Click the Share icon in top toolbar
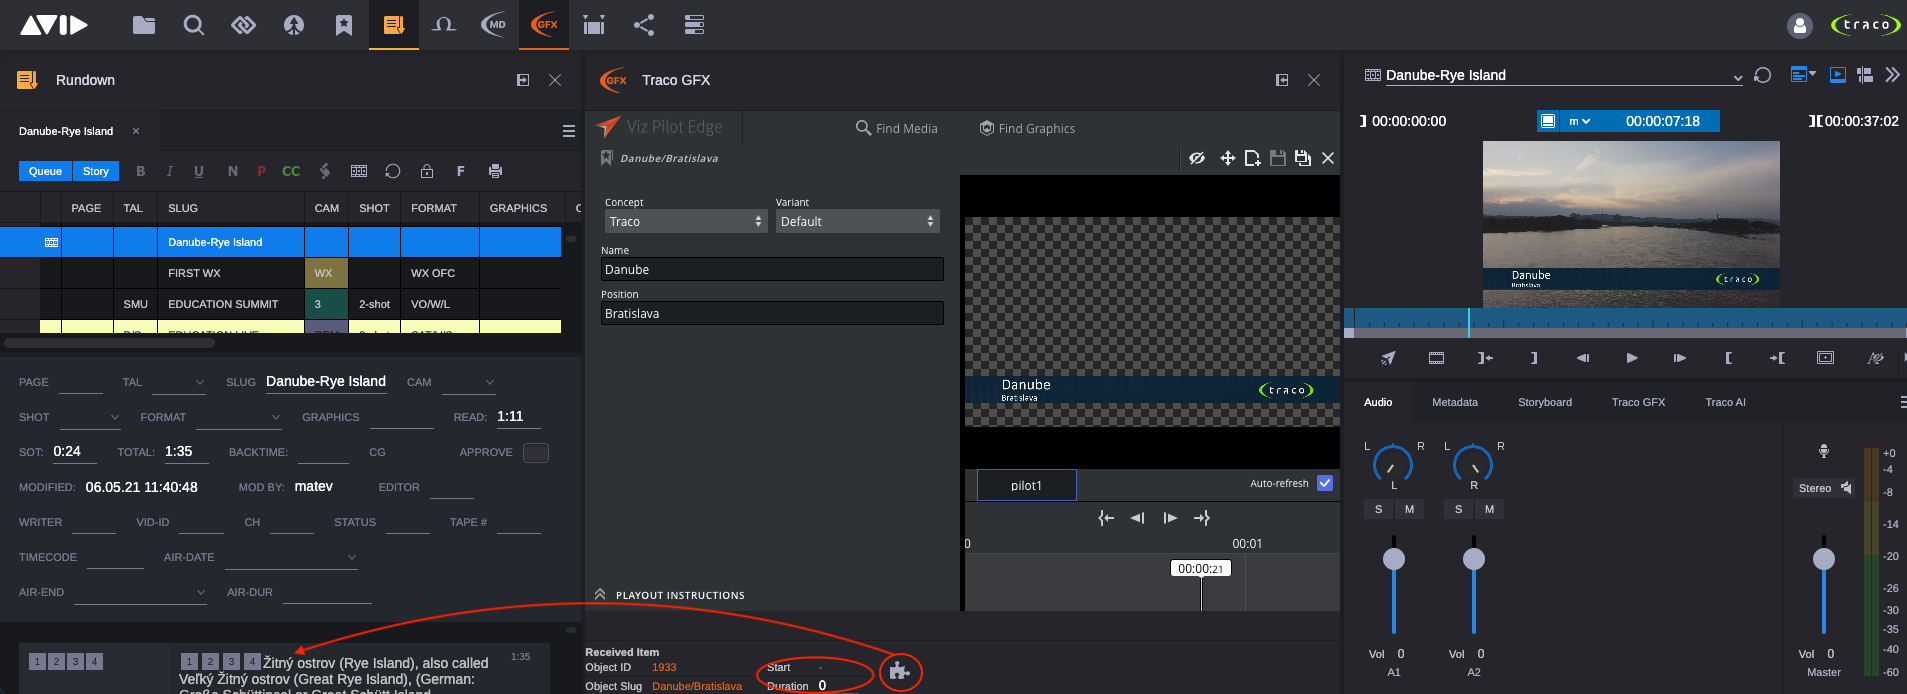Viewport: 1907px width, 694px height. [x=644, y=25]
